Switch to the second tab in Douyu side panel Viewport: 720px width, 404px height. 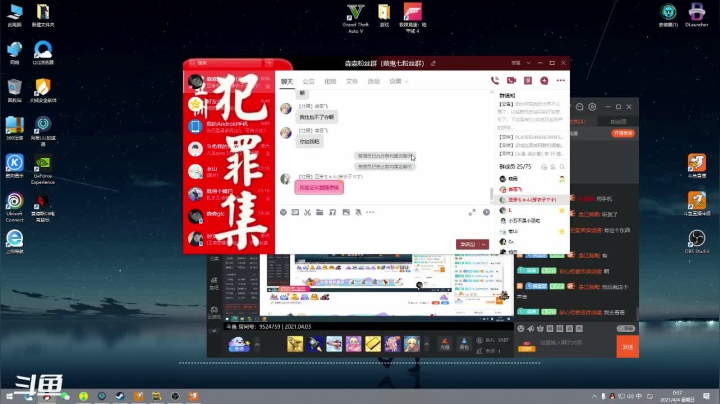[x=618, y=122]
